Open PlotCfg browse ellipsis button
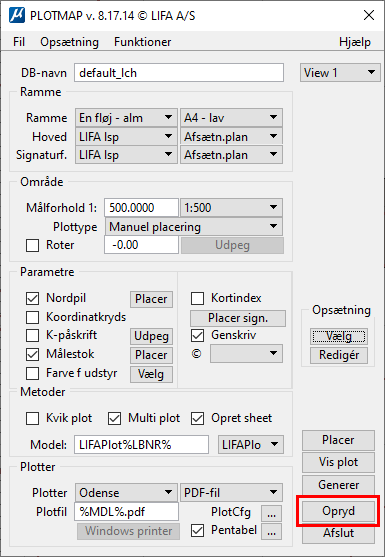Viewport: 385px width, 557px height. (272, 513)
